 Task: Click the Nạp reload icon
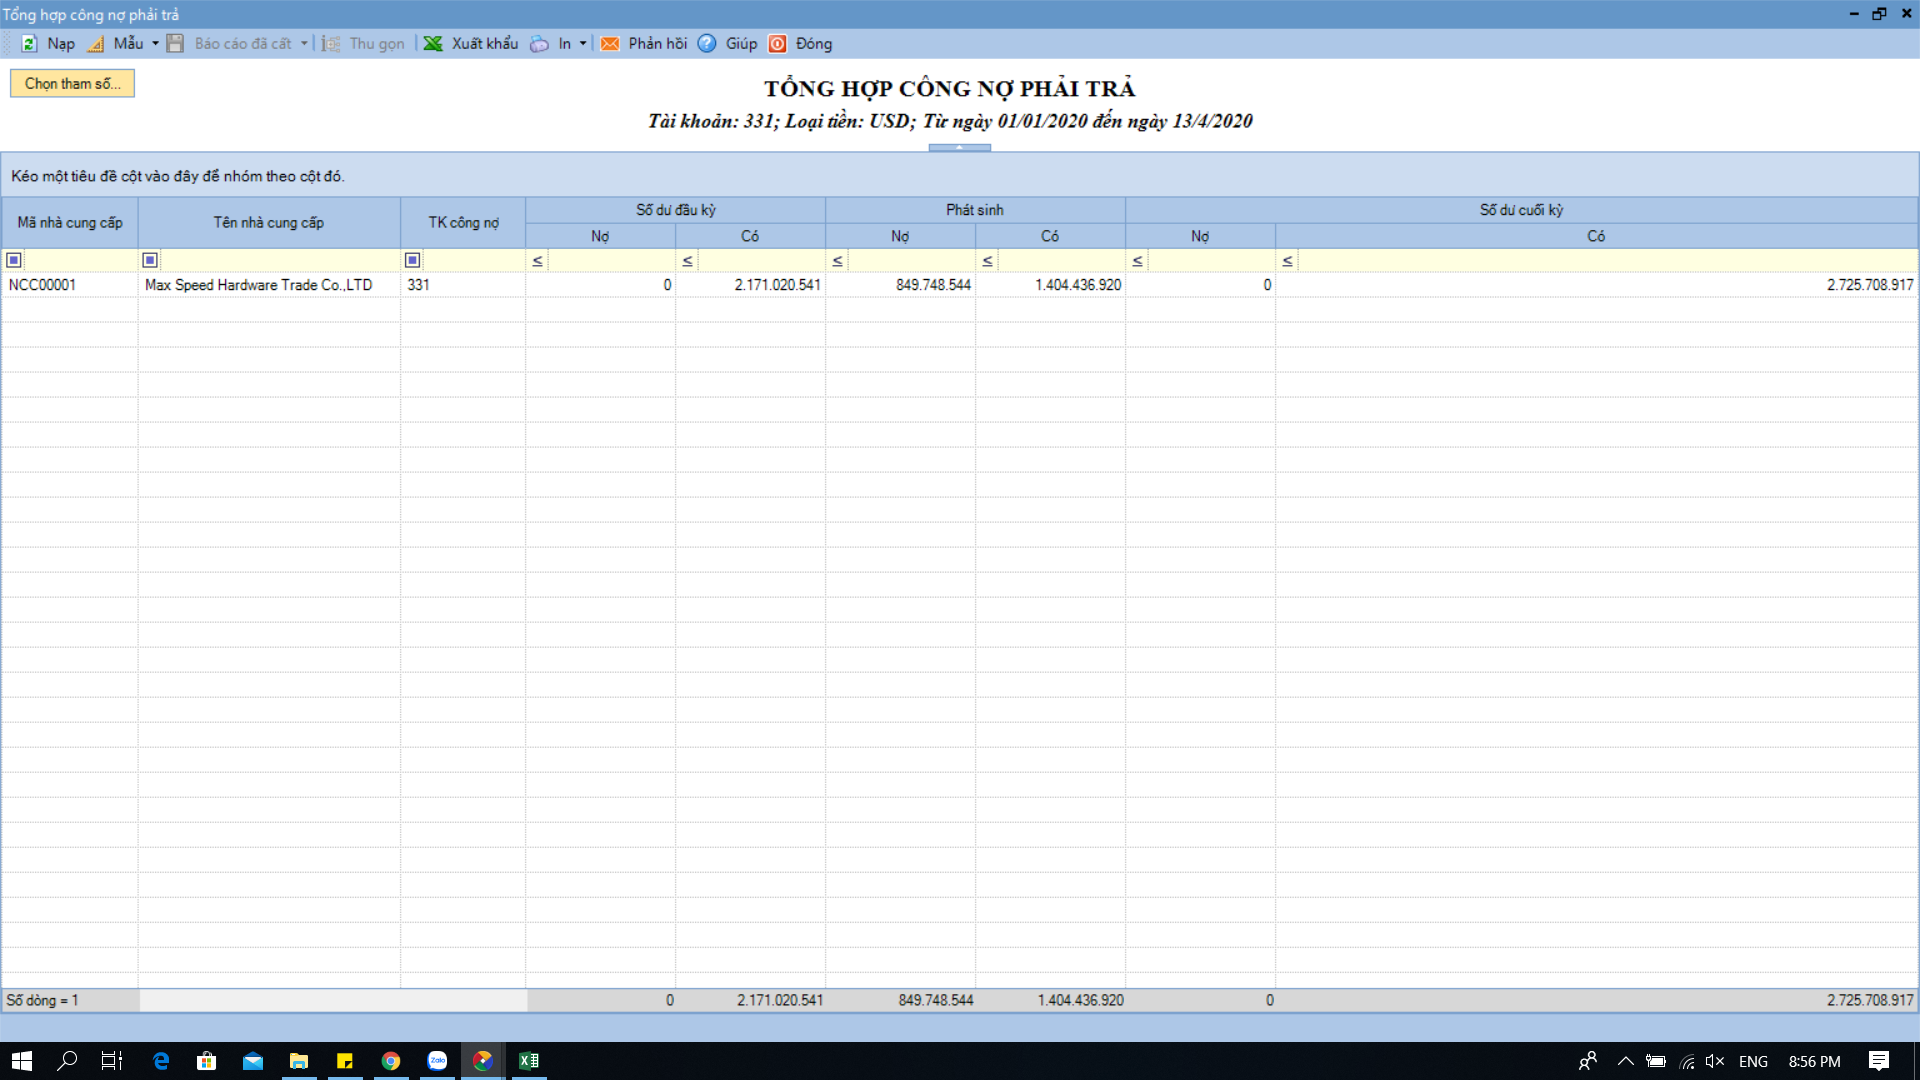point(30,44)
